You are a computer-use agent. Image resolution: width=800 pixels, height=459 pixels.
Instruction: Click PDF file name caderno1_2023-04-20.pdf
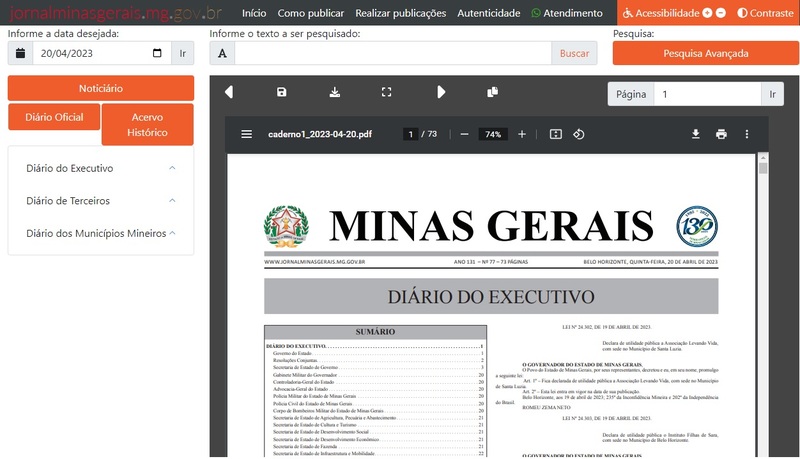coord(320,134)
